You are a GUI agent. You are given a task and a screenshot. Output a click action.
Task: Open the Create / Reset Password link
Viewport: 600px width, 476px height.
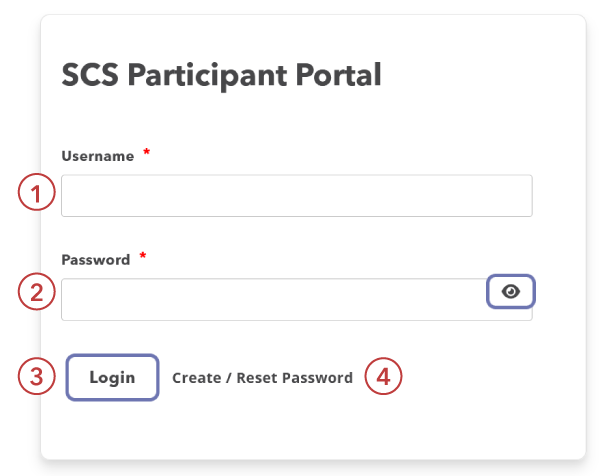tap(262, 378)
